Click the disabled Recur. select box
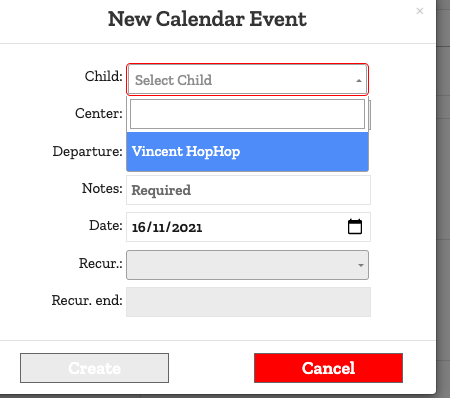Viewport: 450px width, 398px height. pos(247,265)
